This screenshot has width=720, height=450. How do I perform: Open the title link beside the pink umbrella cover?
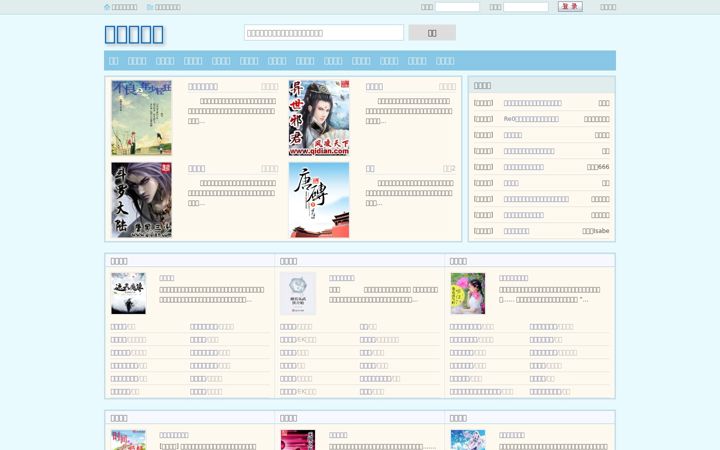coord(513,278)
